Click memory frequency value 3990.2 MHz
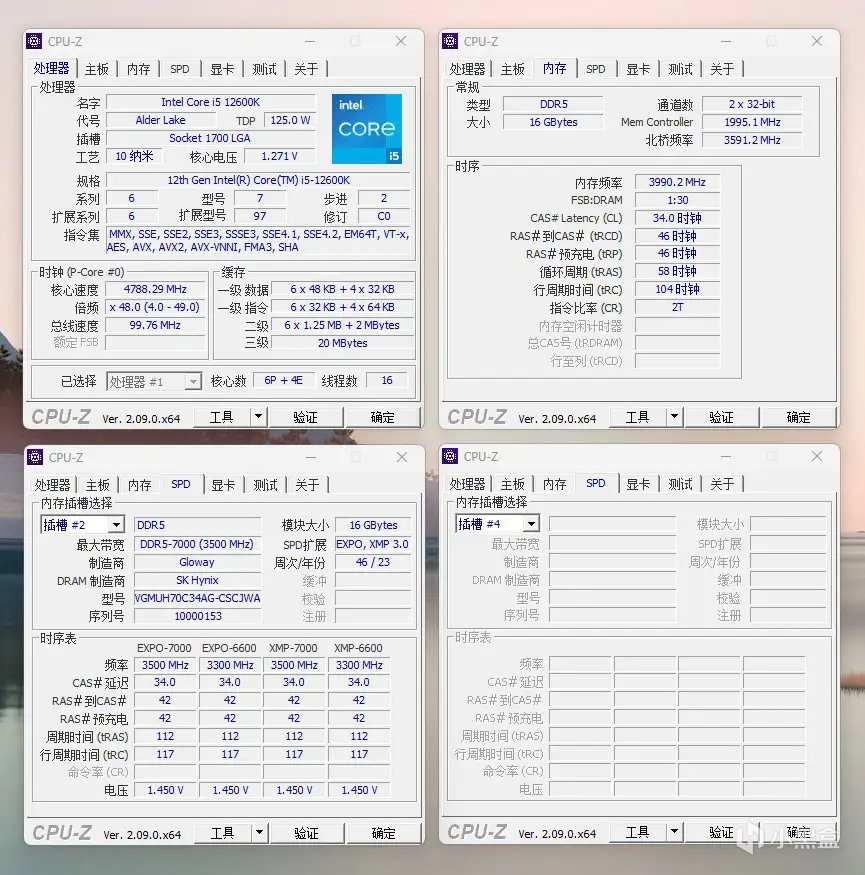This screenshot has height=875, width=865. pos(677,182)
